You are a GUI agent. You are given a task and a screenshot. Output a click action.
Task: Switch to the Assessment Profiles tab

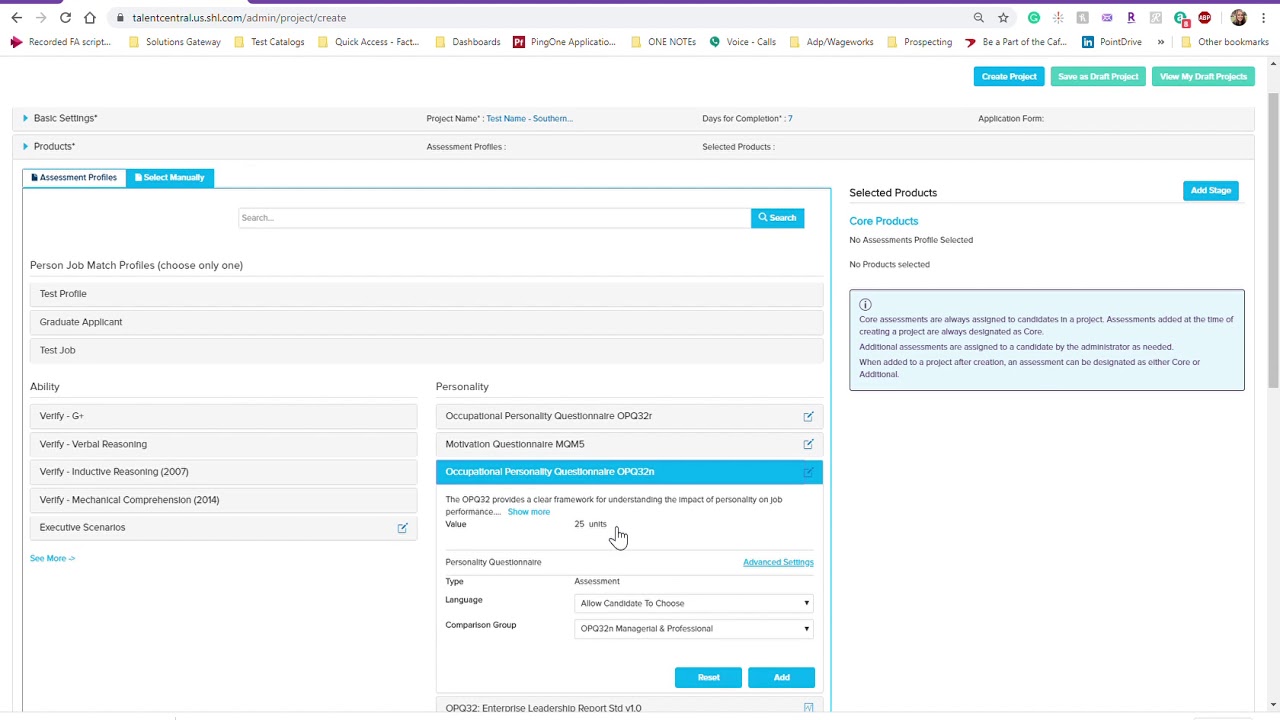pos(74,177)
